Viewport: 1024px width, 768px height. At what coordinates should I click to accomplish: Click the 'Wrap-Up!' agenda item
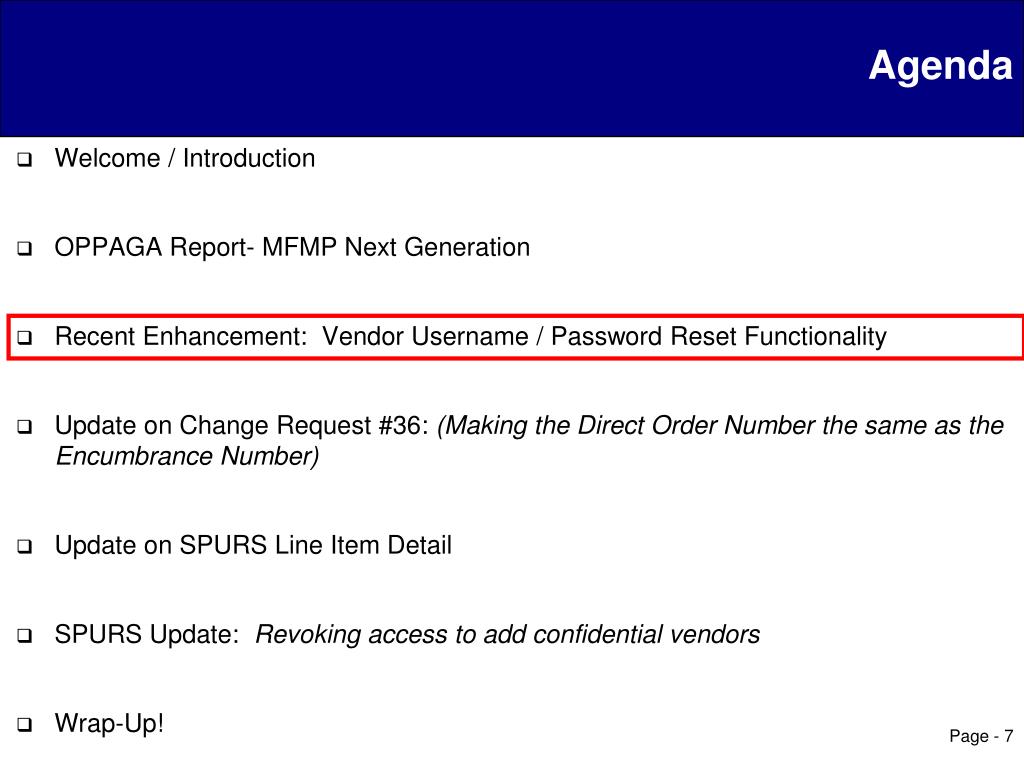[109, 724]
